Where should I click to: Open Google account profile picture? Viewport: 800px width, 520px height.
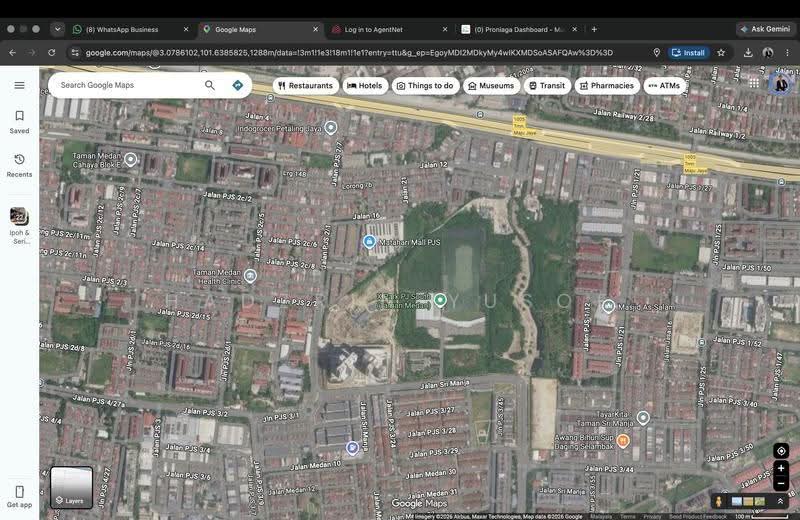pyautogui.click(x=781, y=83)
